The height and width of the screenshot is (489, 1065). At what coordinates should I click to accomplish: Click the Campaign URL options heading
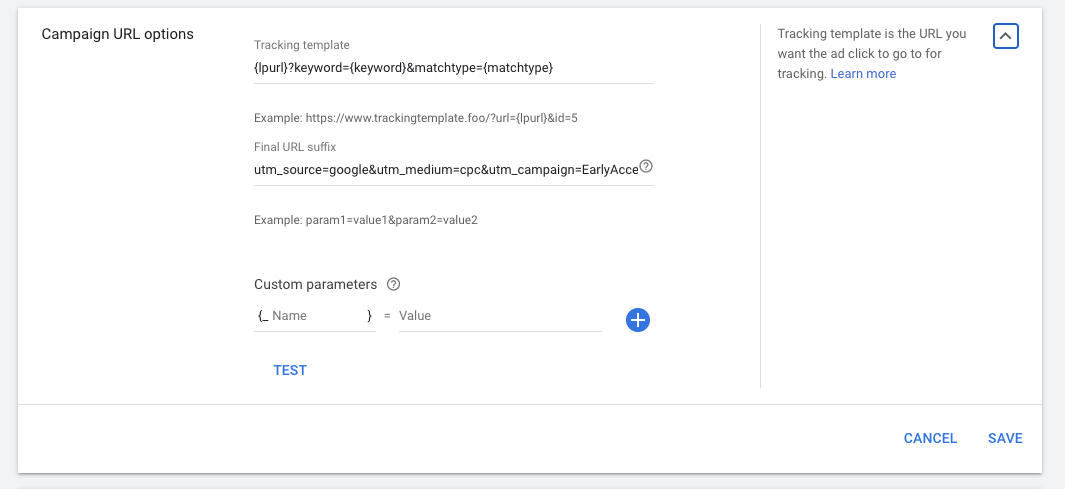pos(117,34)
